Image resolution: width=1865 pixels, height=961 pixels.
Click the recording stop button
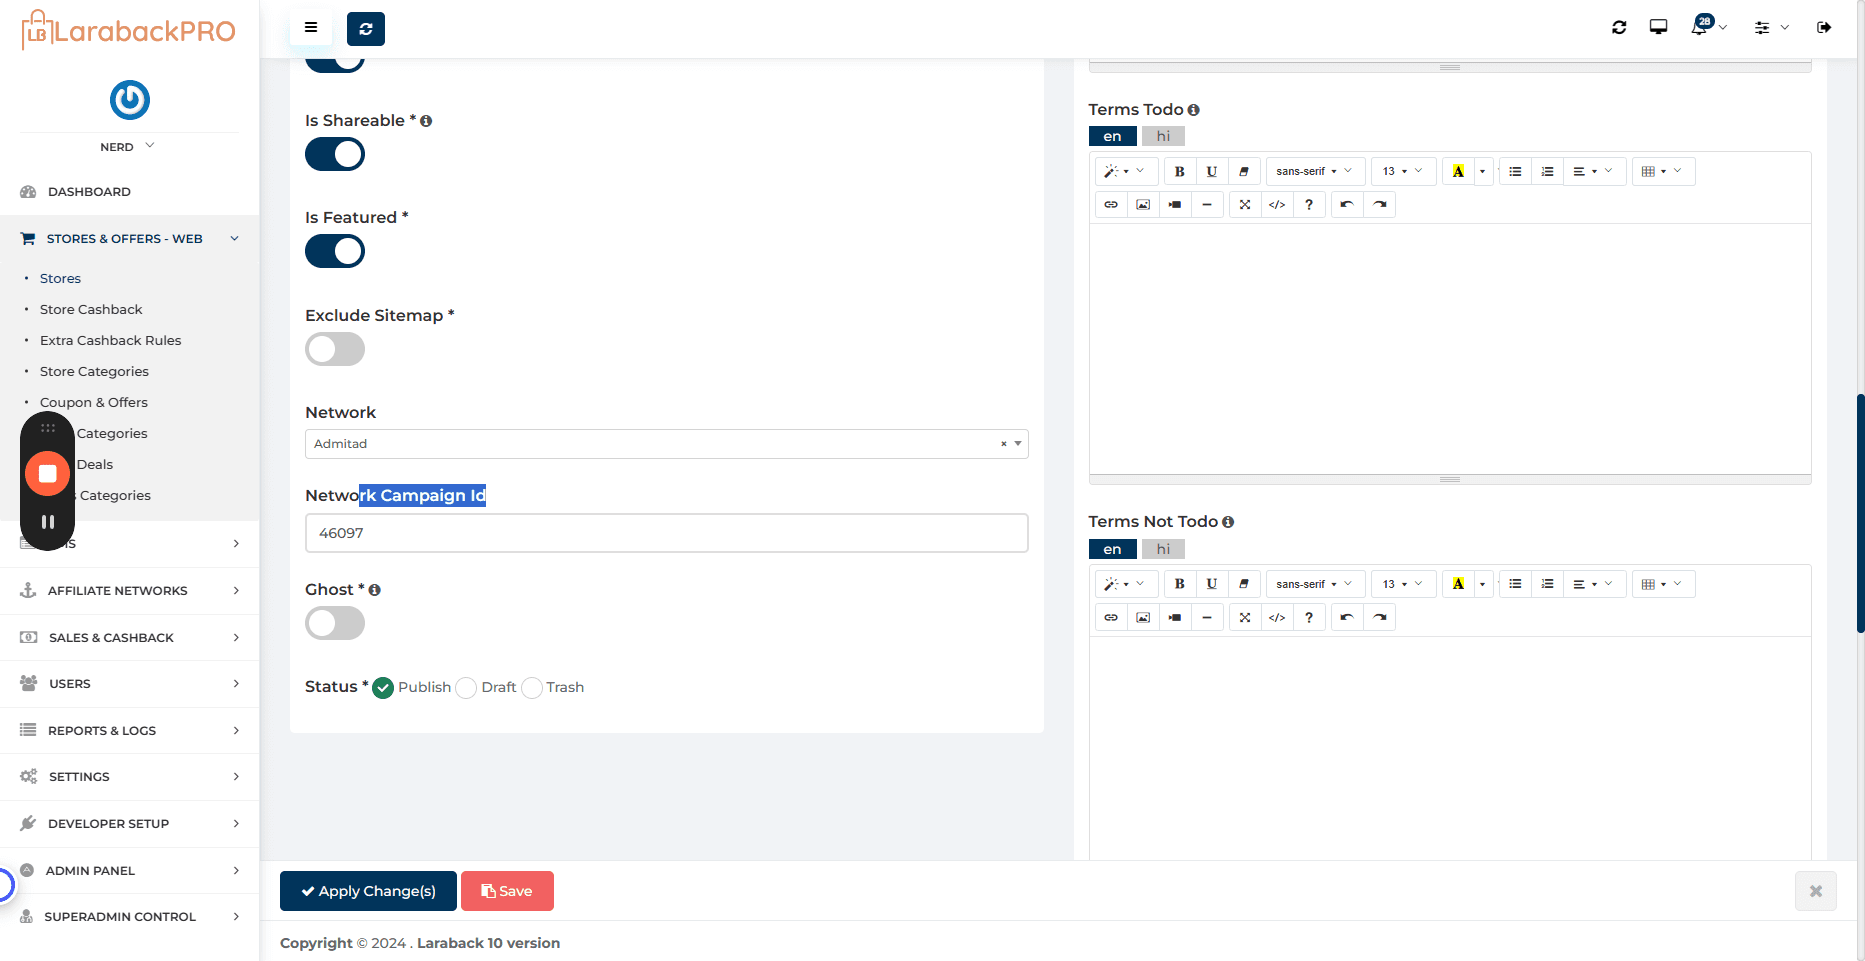[x=47, y=474]
